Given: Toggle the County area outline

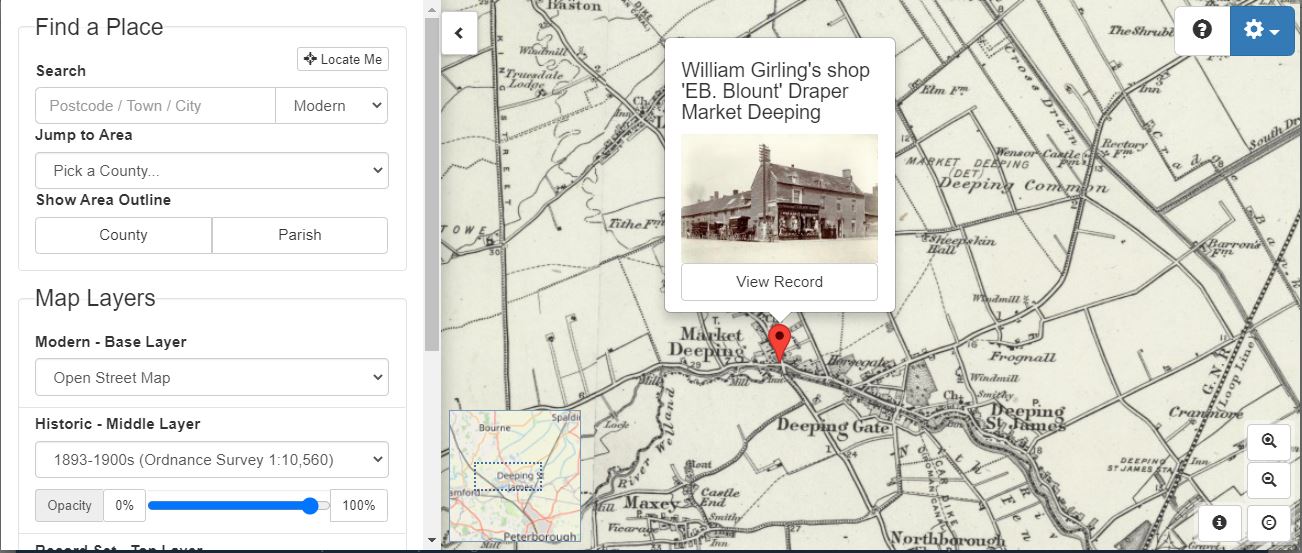Looking at the screenshot, I should [123, 235].
